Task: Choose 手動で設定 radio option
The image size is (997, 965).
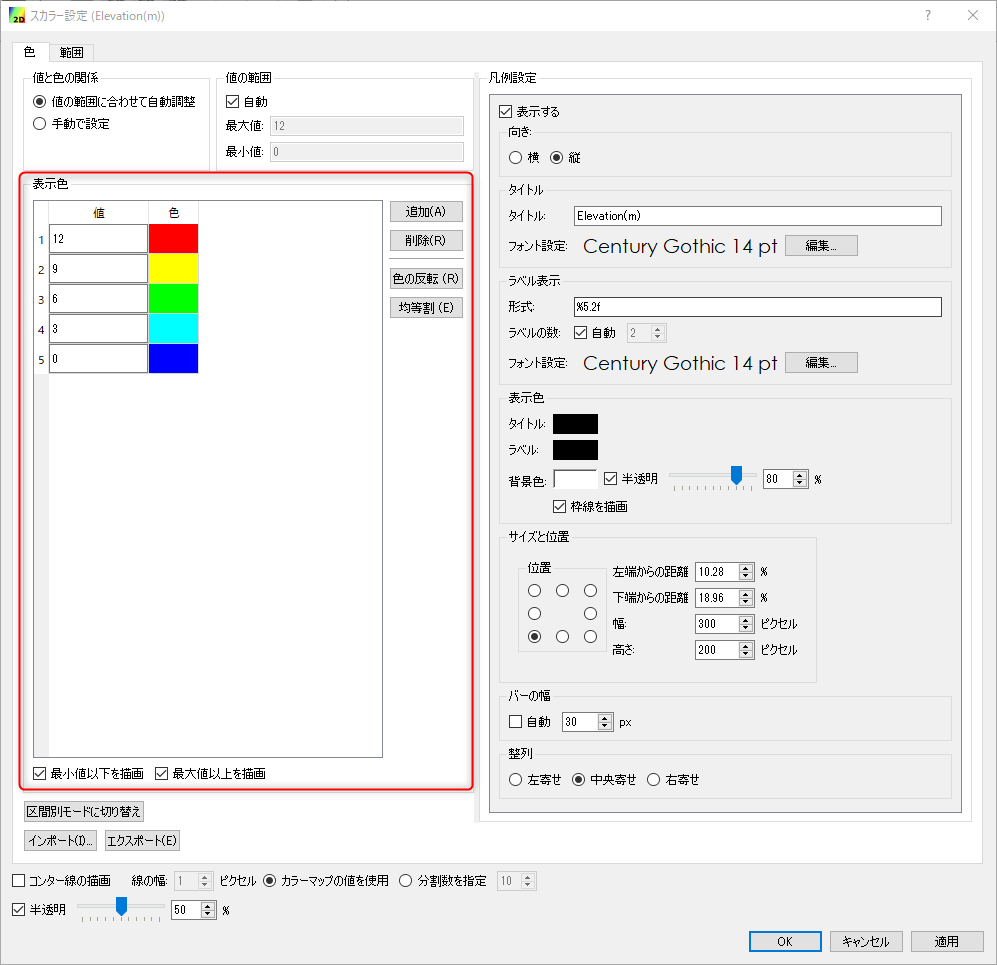Action: point(71,124)
